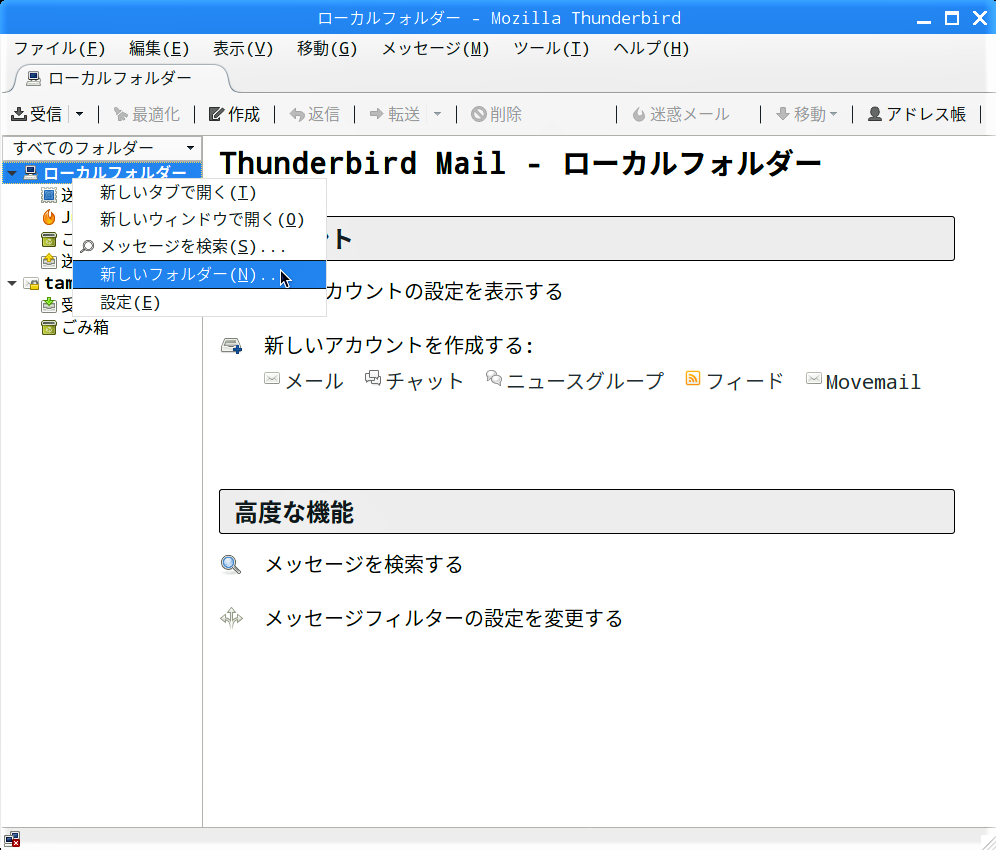Collapse the tam account tree node

click(x=12, y=283)
